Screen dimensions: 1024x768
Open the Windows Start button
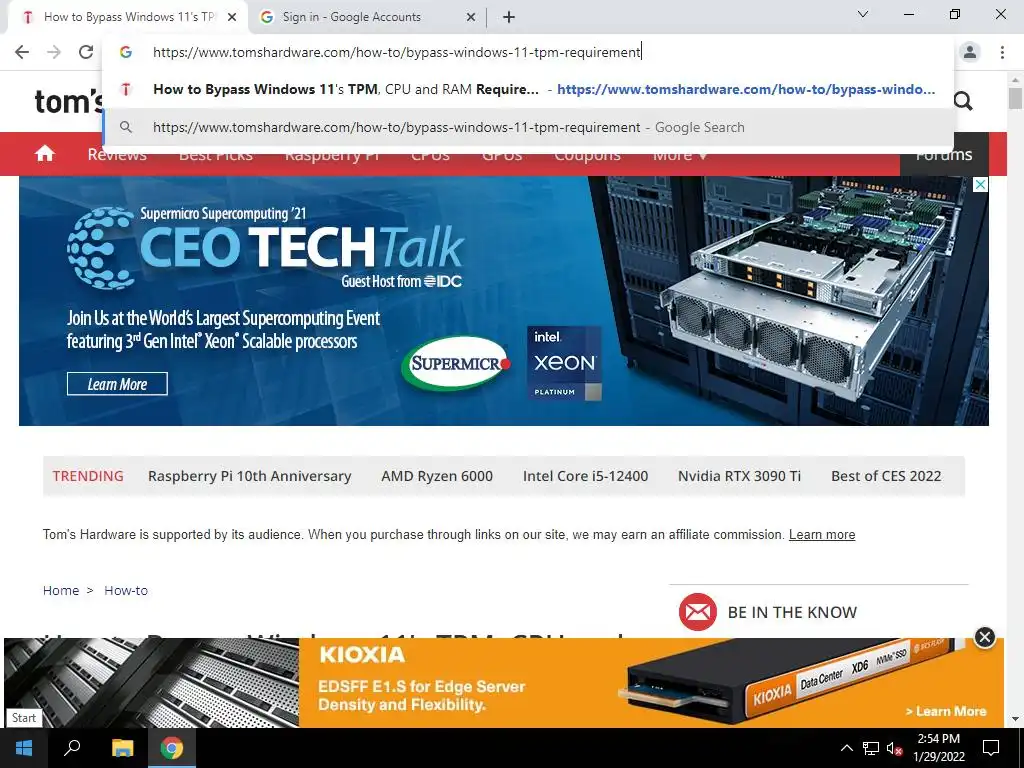(24, 748)
